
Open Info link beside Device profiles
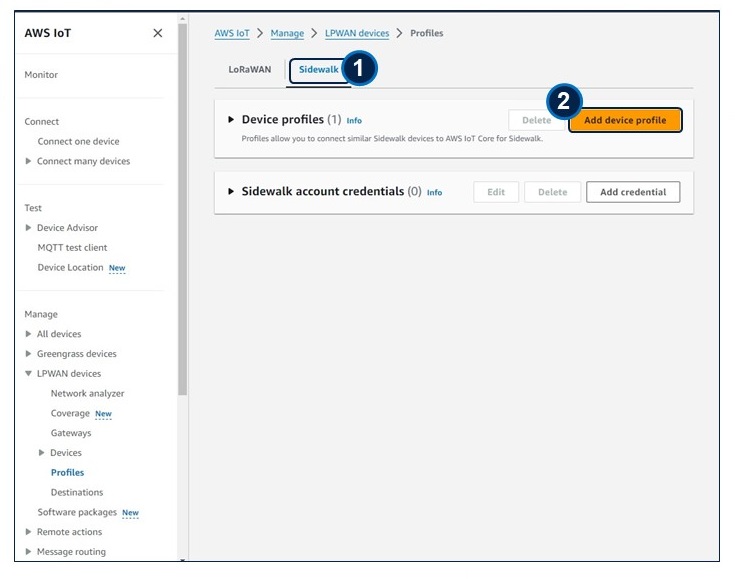(x=354, y=120)
